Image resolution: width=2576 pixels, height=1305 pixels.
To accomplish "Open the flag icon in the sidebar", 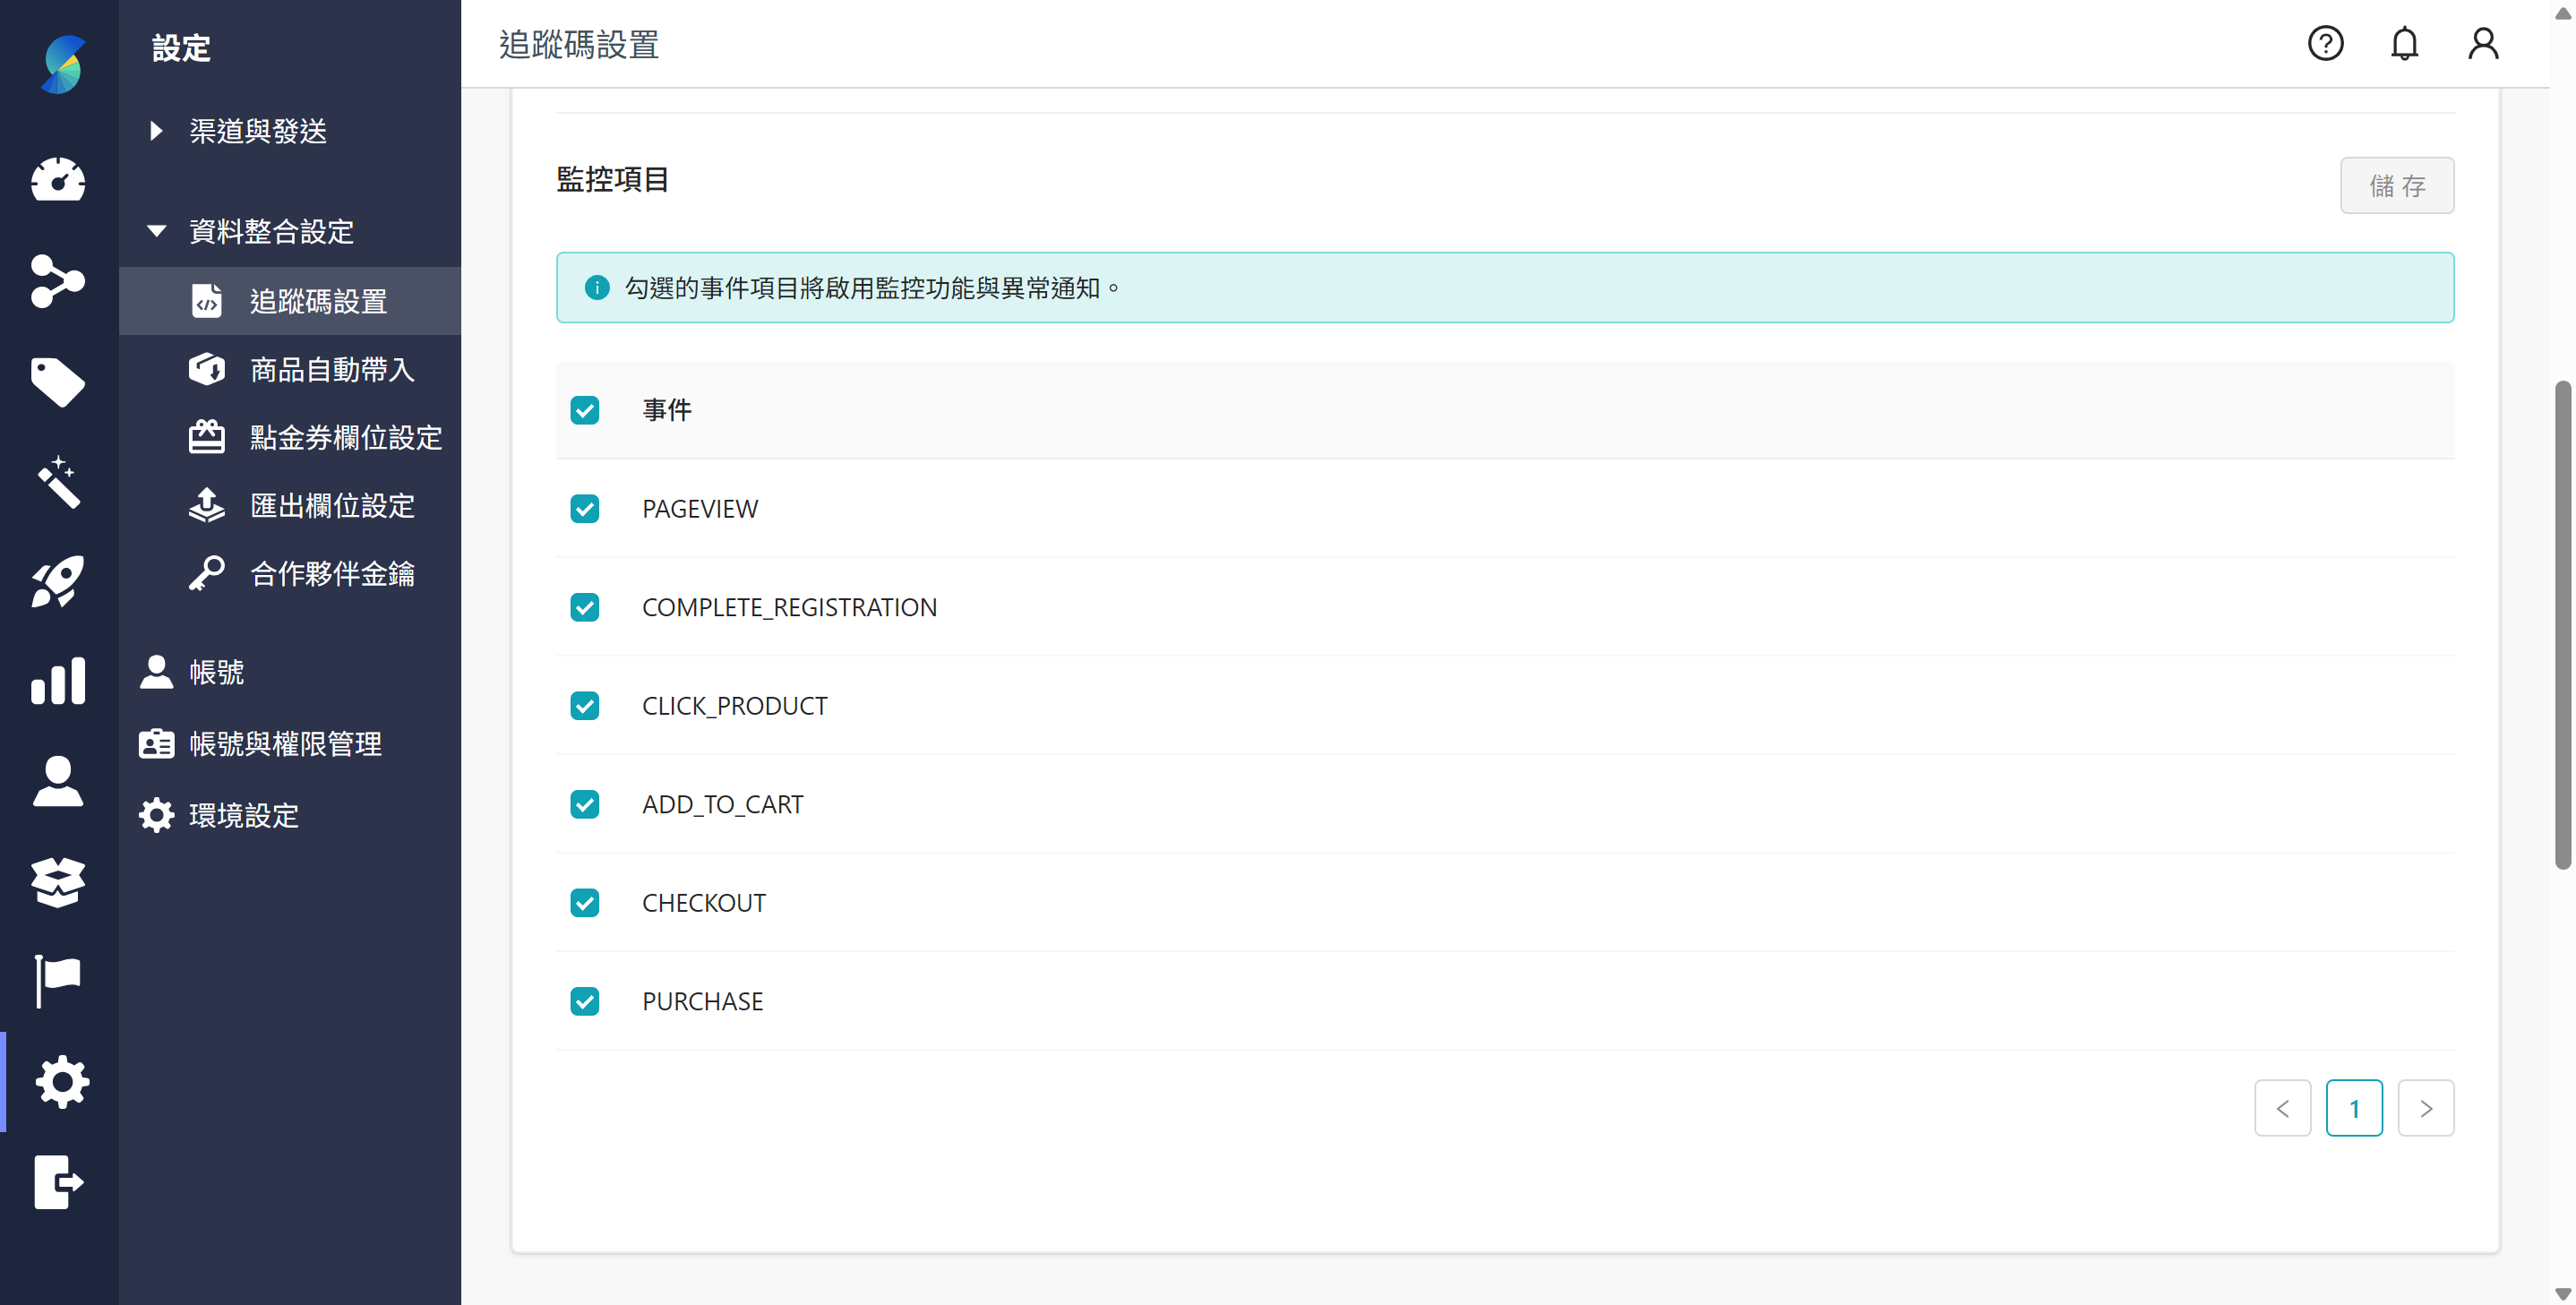I will click(x=58, y=980).
